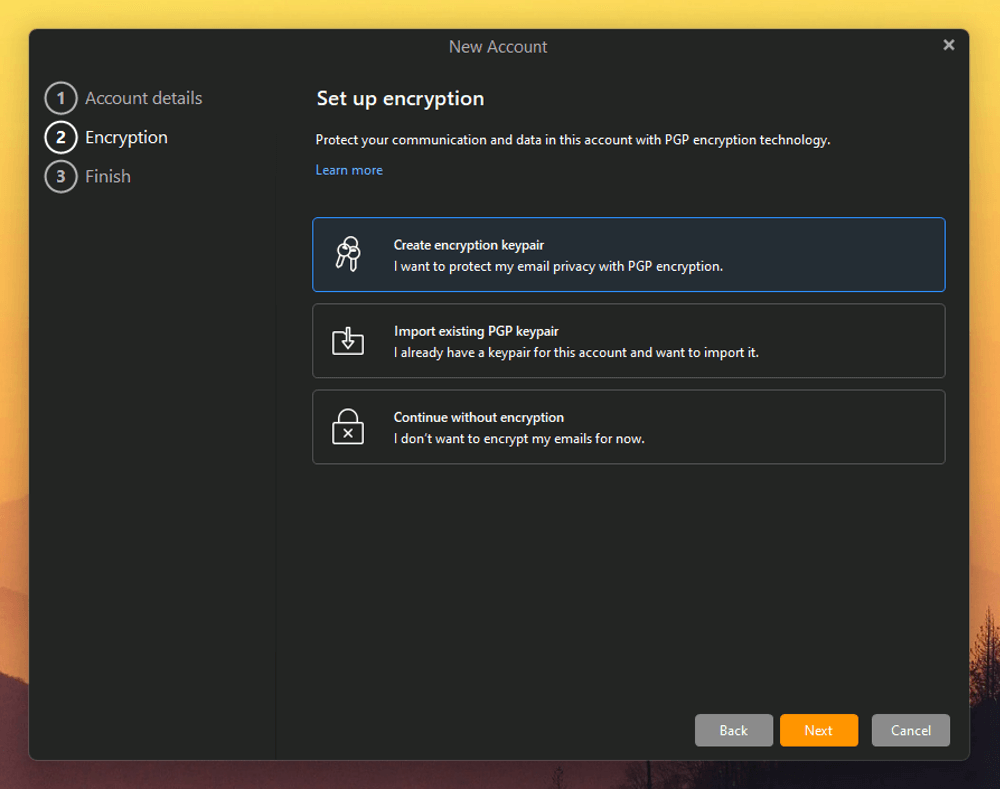This screenshot has width=1000, height=789.
Task: Close the New Account dialog with X
Action: 948,45
